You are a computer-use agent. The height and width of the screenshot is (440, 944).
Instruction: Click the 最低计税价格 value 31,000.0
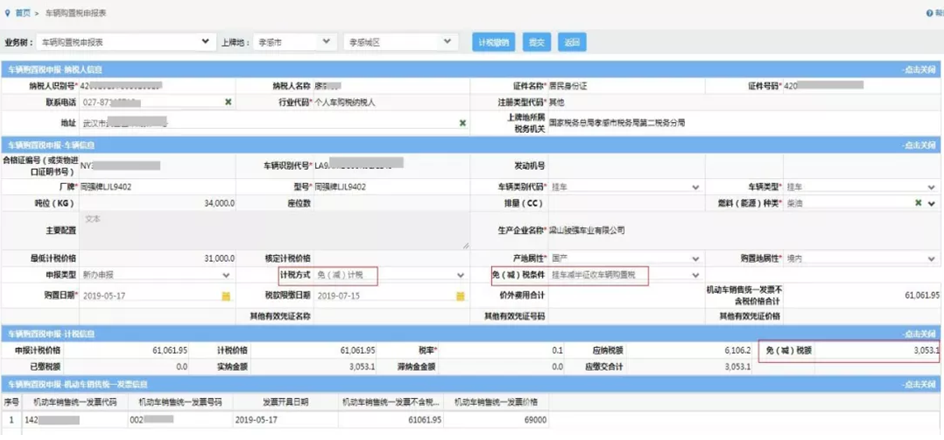pos(219,259)
